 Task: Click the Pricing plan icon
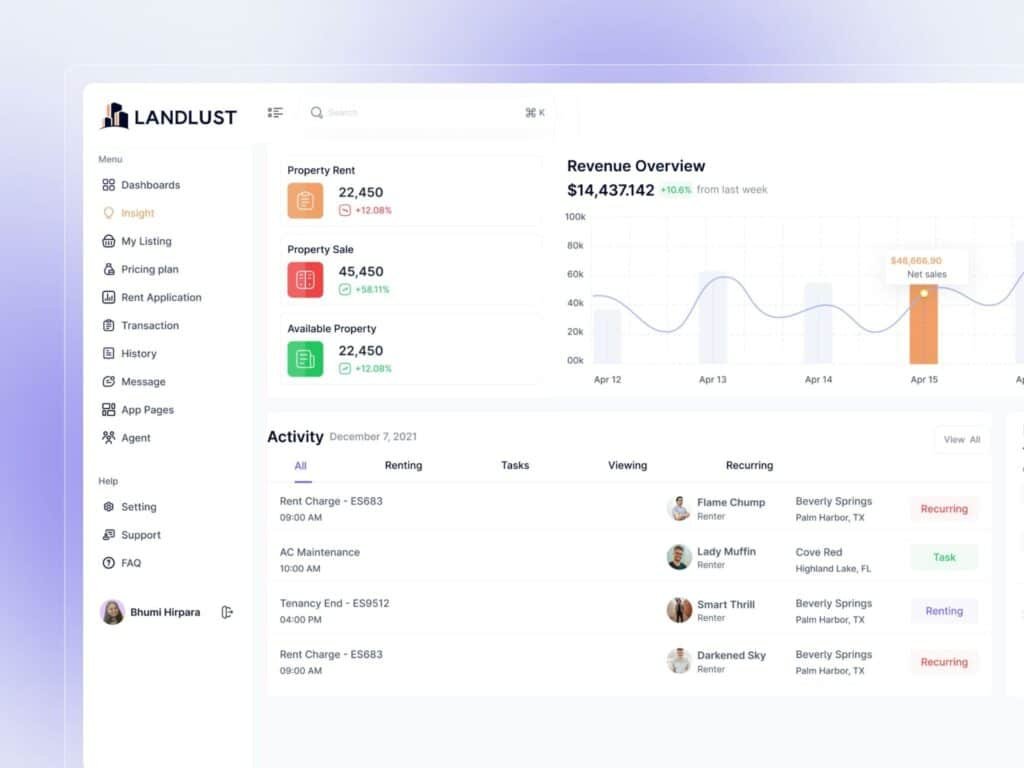point(108,269)
